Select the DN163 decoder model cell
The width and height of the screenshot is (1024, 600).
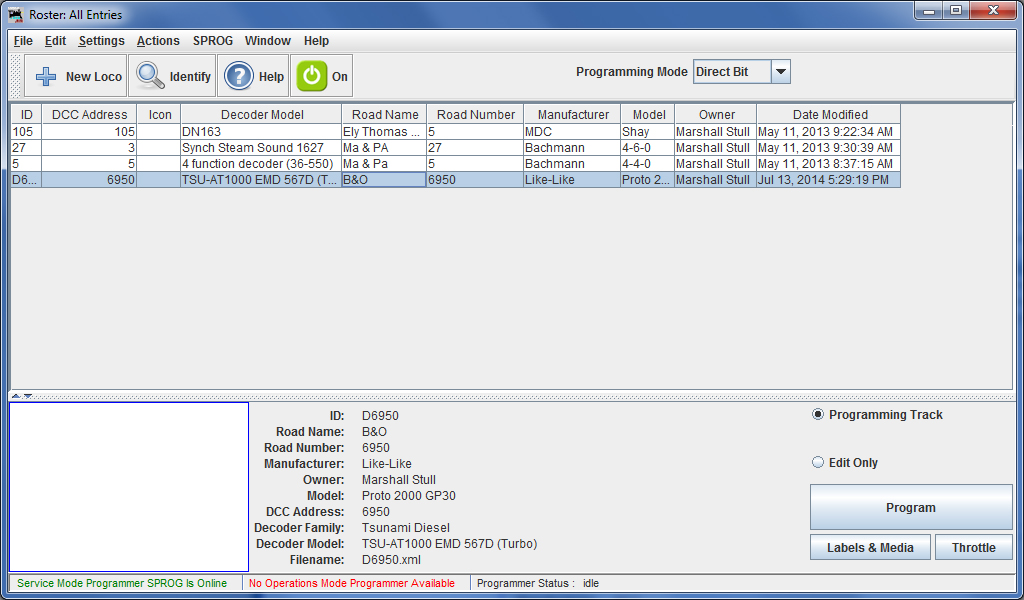coord(261,131)
